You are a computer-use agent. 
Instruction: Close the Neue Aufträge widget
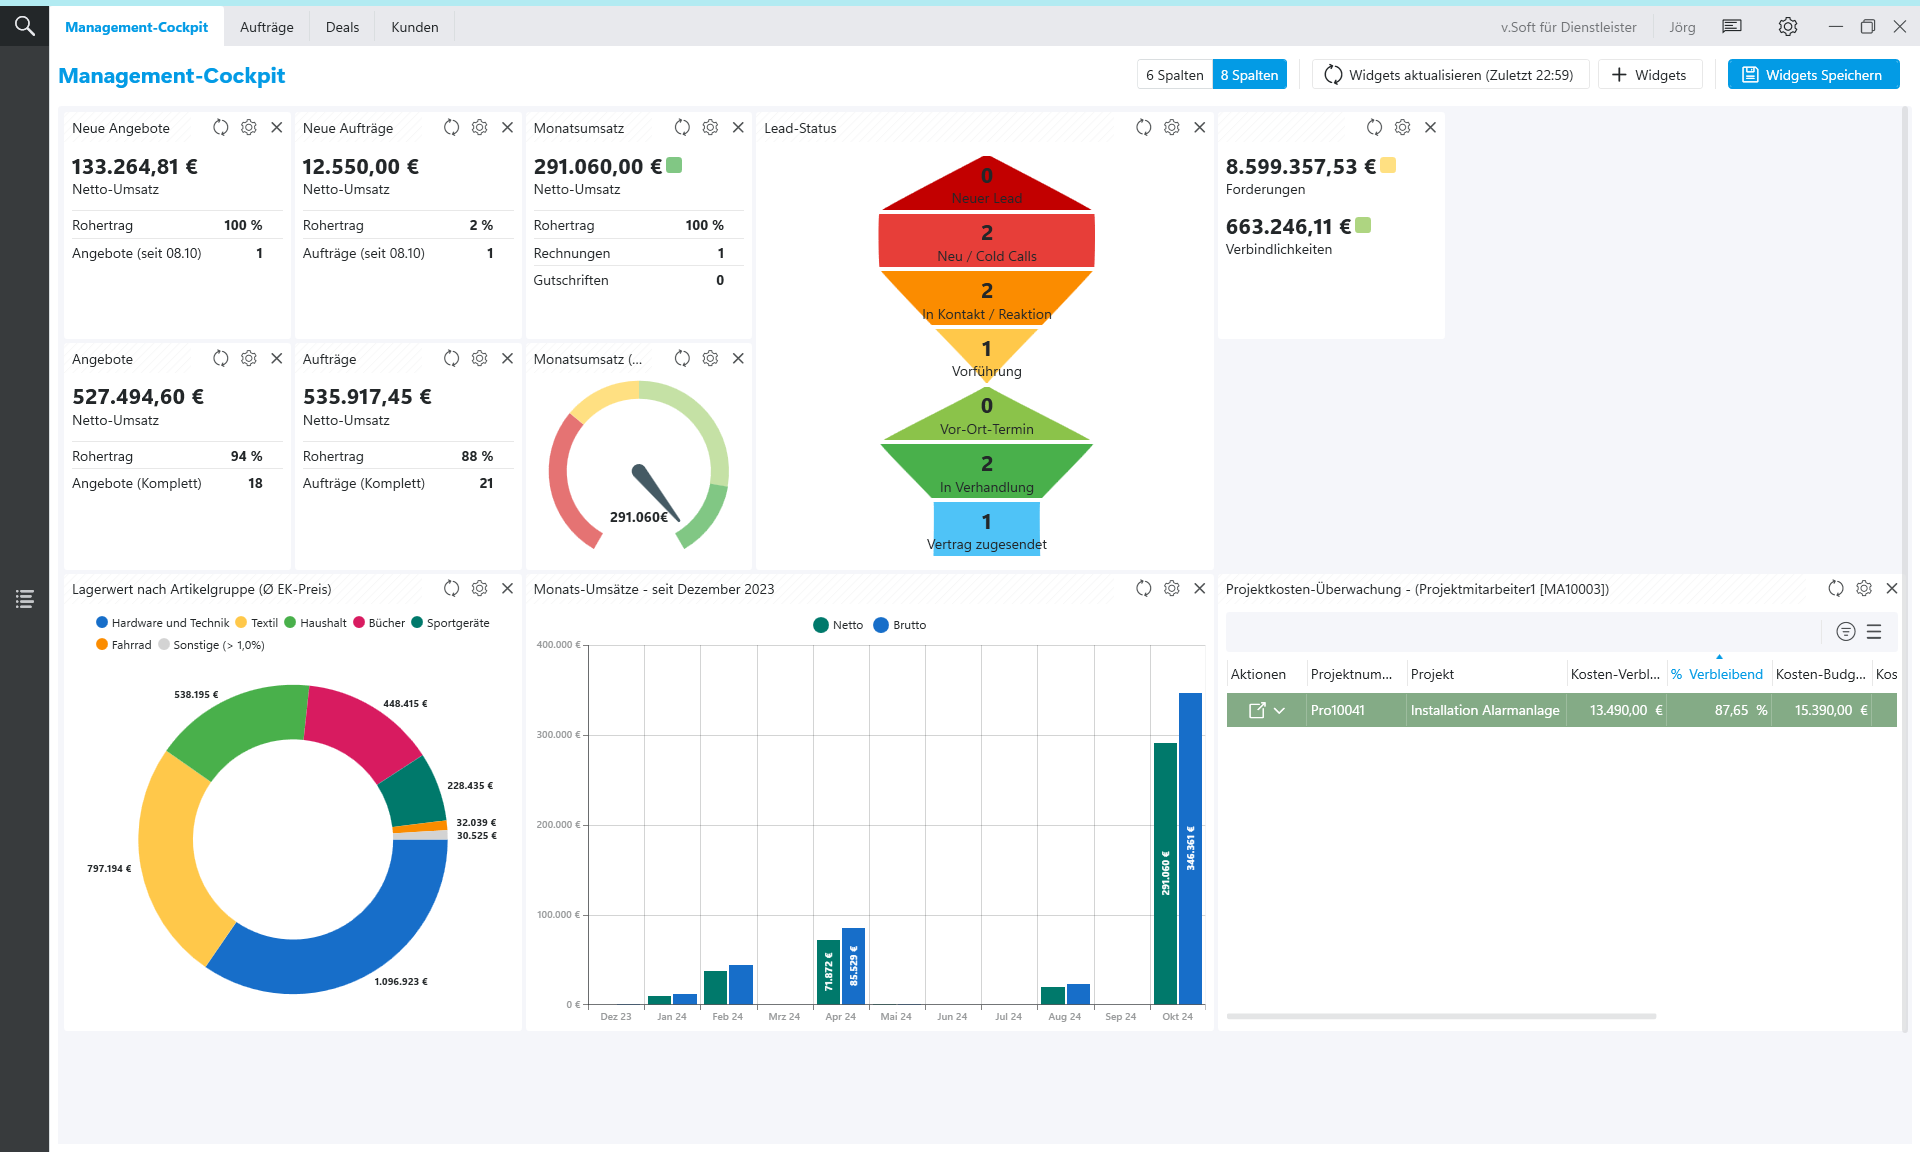(508, 127)
